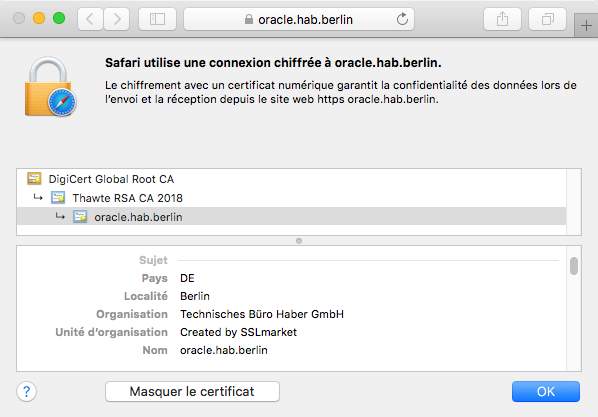Click the 'Nom' field label
The width and height of the screenshot is (598, 417).
pyautogui.click(x=155, y=350)
